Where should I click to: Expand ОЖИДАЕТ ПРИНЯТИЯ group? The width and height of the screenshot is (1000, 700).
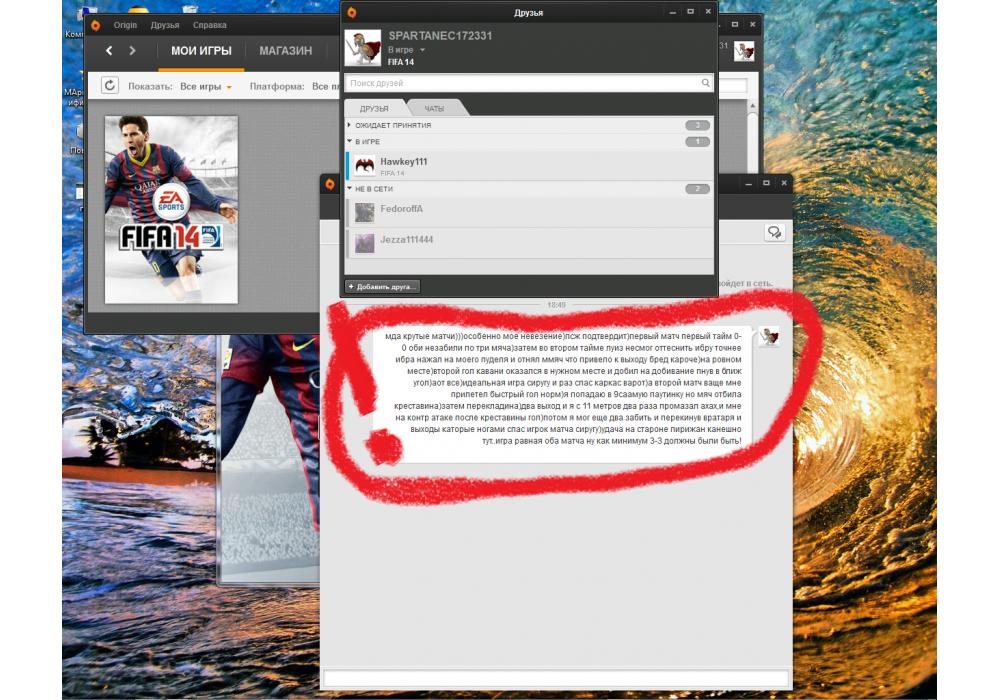pos(529,126)
